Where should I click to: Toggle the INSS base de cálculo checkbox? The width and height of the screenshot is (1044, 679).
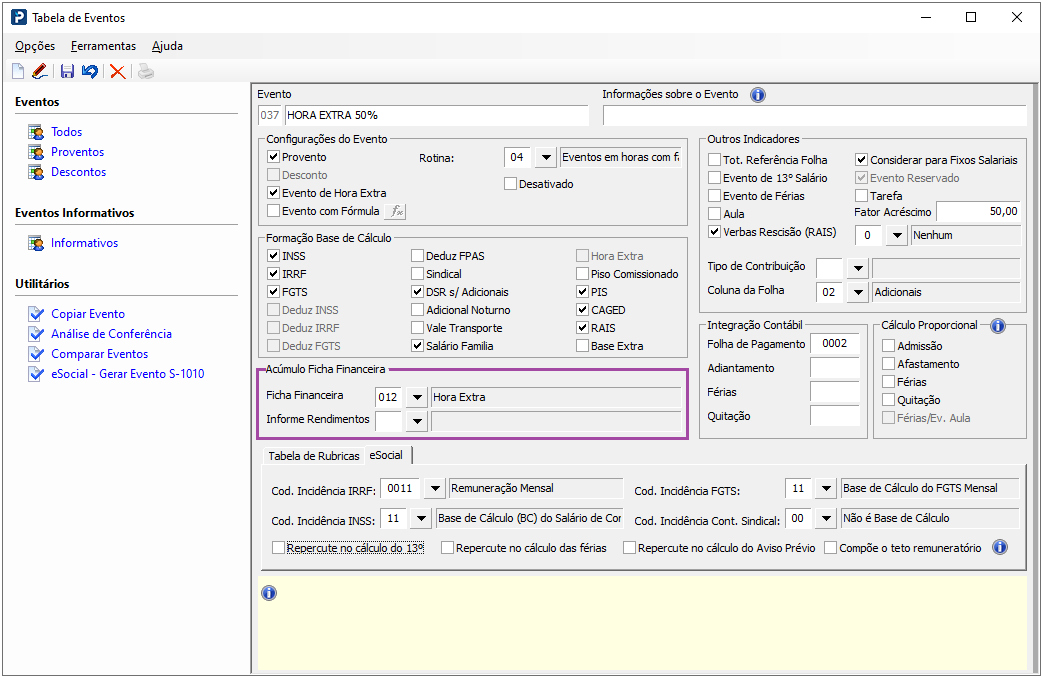[x=273, y=256]
